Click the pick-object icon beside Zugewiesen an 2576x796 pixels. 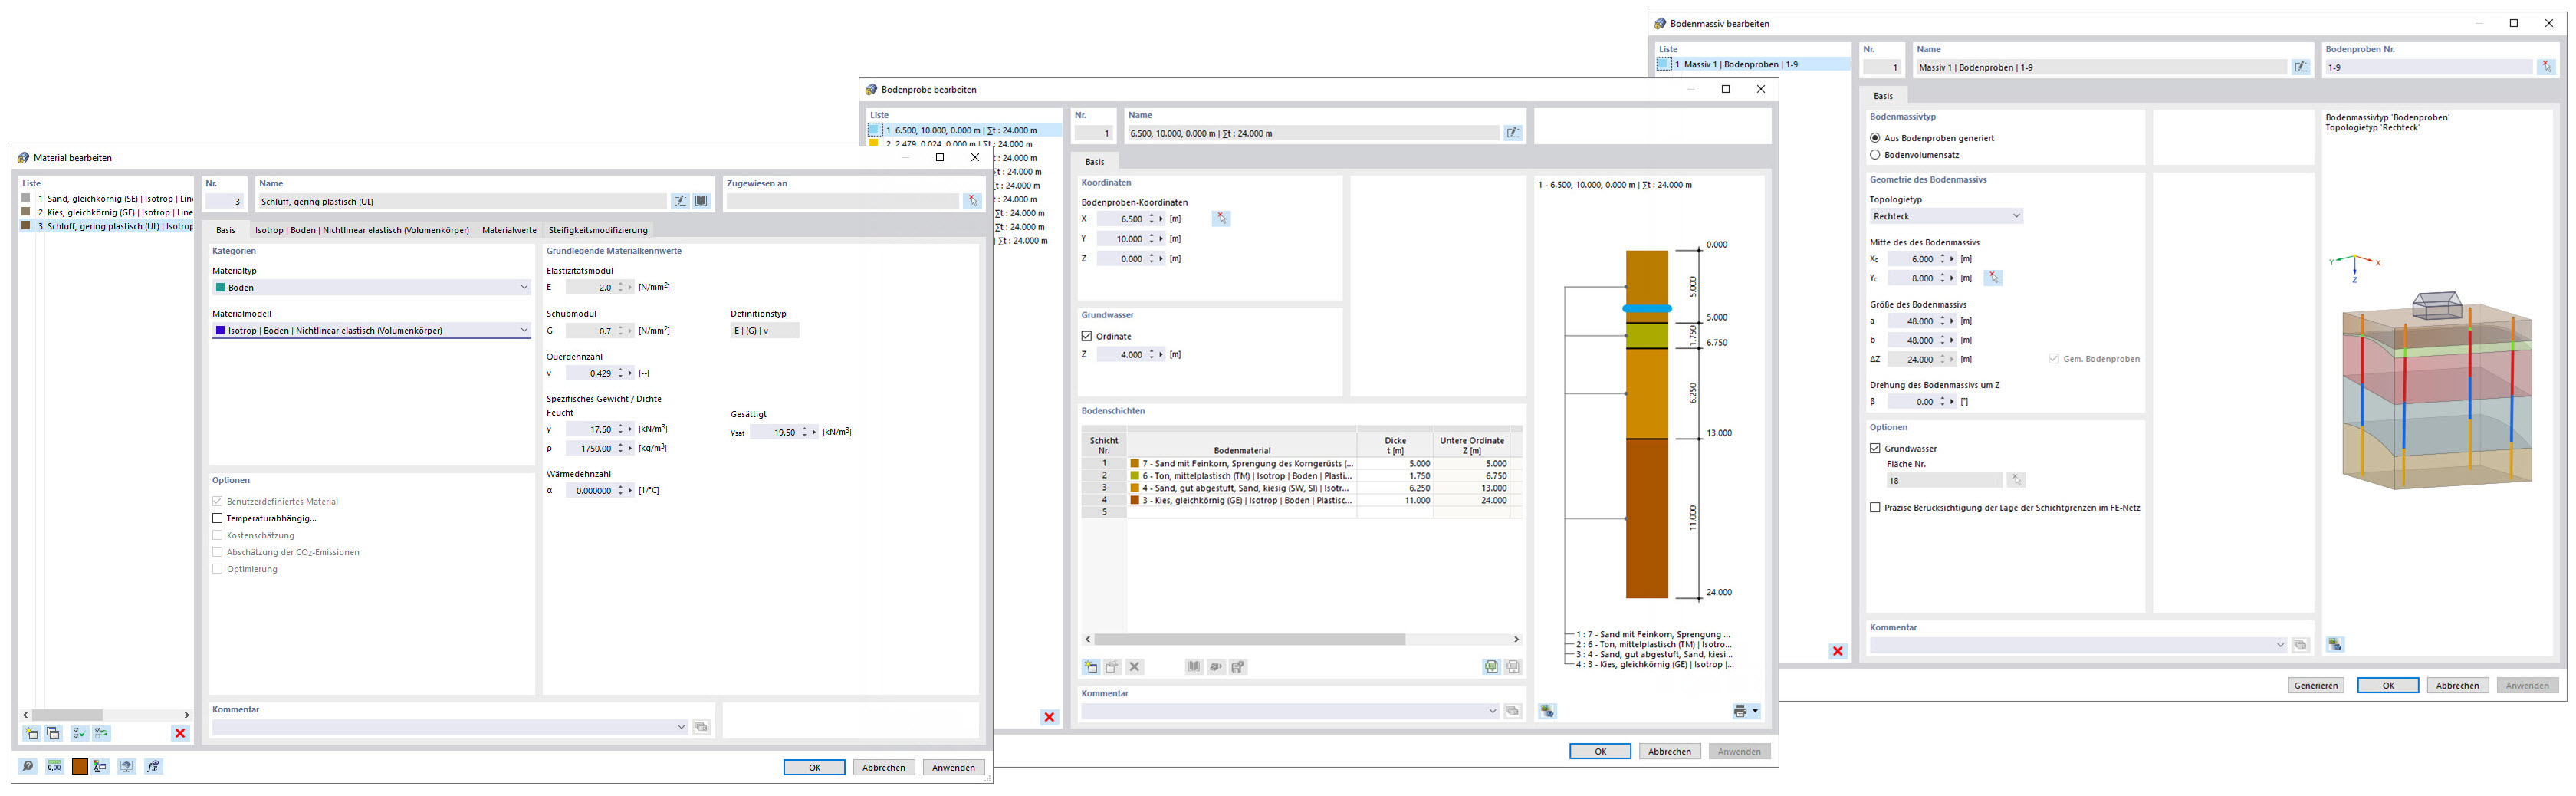click(x=972, y=201)
